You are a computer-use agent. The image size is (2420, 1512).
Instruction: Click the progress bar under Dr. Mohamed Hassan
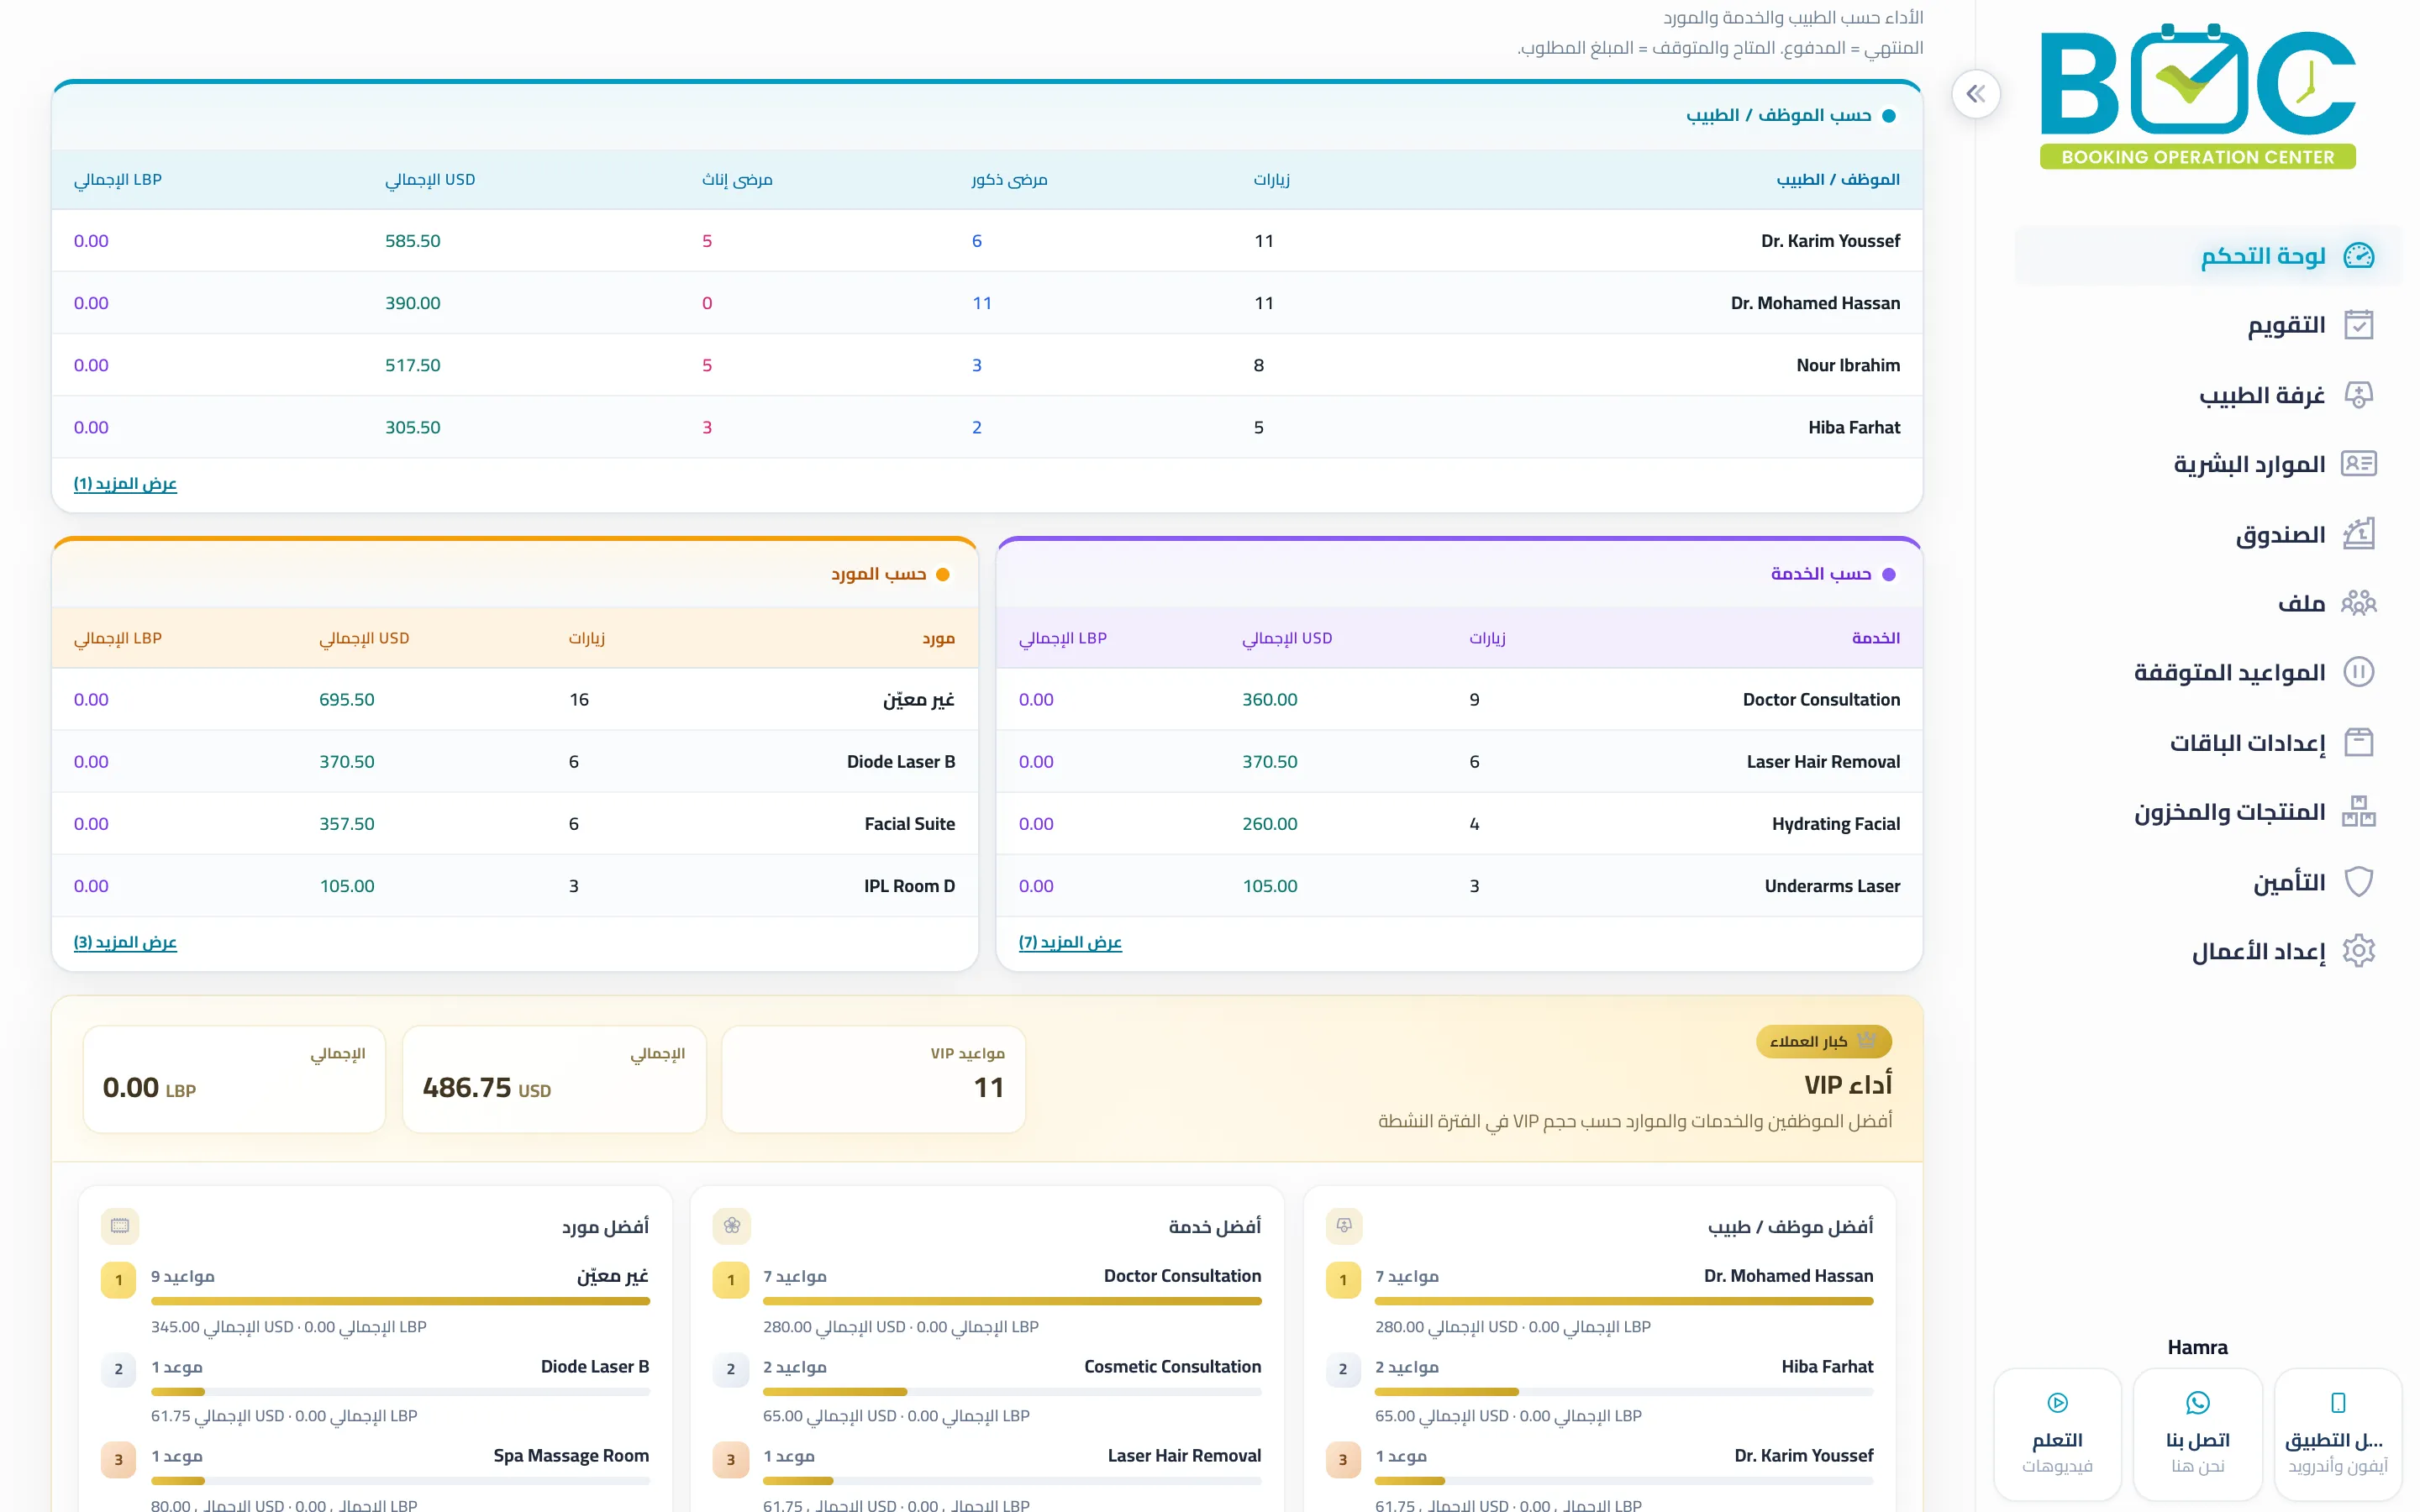[x=1623, y=1302]
